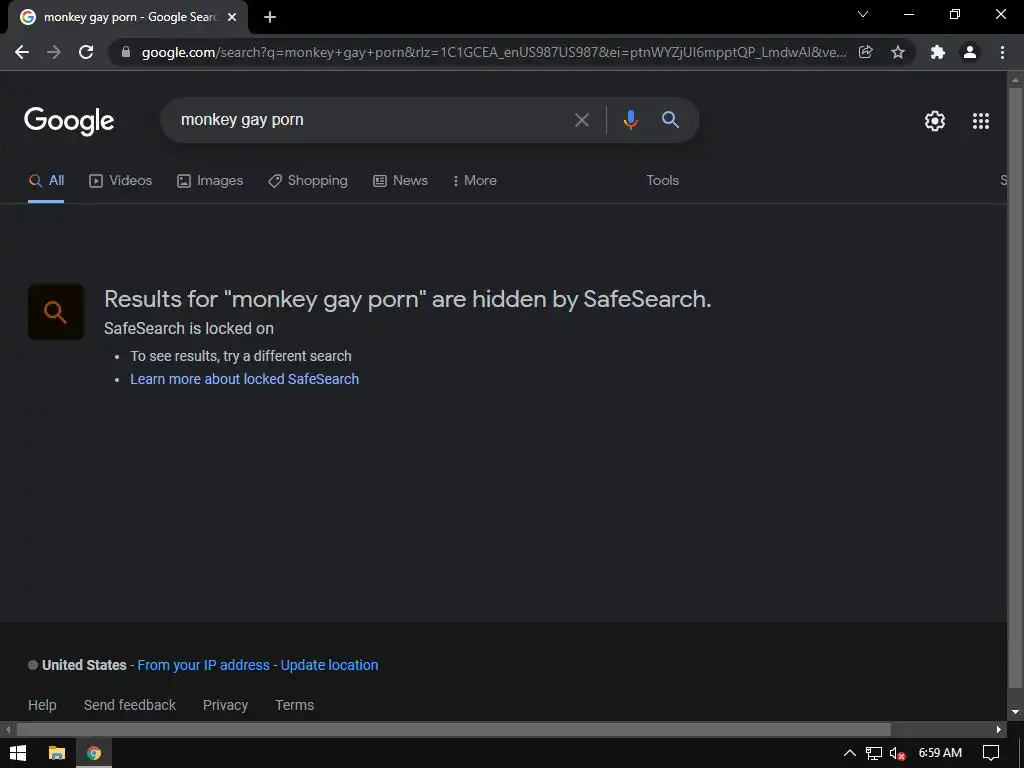This screenshot has width=1024, height=768.
Task: Click the vertical scrollbar down arrow
Action: tap(1015, 712)
